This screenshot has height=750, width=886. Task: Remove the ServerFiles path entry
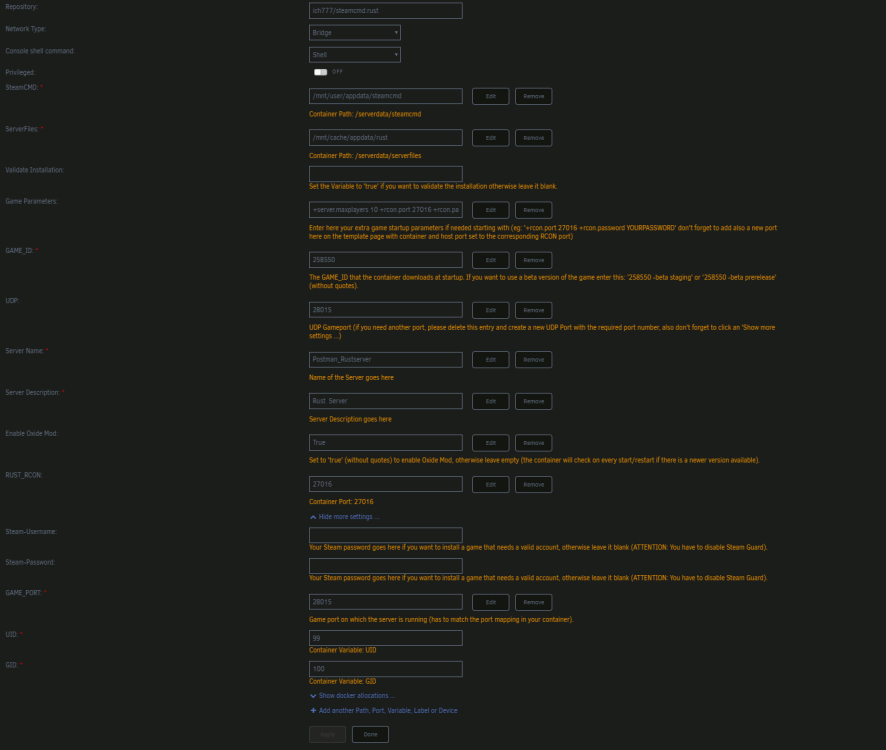(533, 138)
